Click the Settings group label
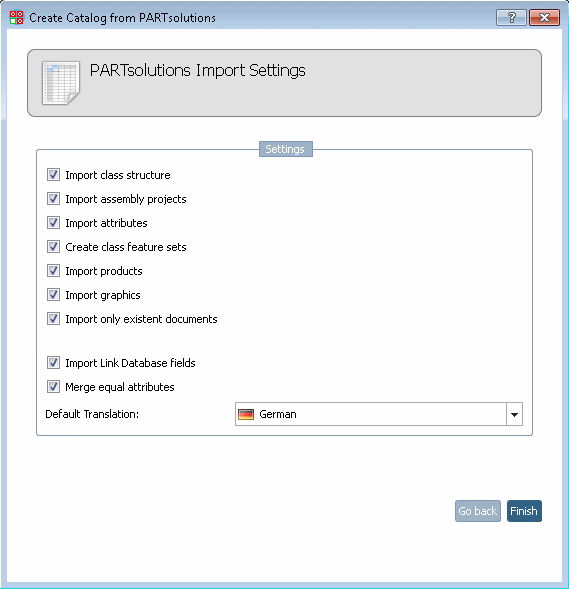The width and height of the screenshot is (569, 589). pyautogui.click(x=285, y=149)
